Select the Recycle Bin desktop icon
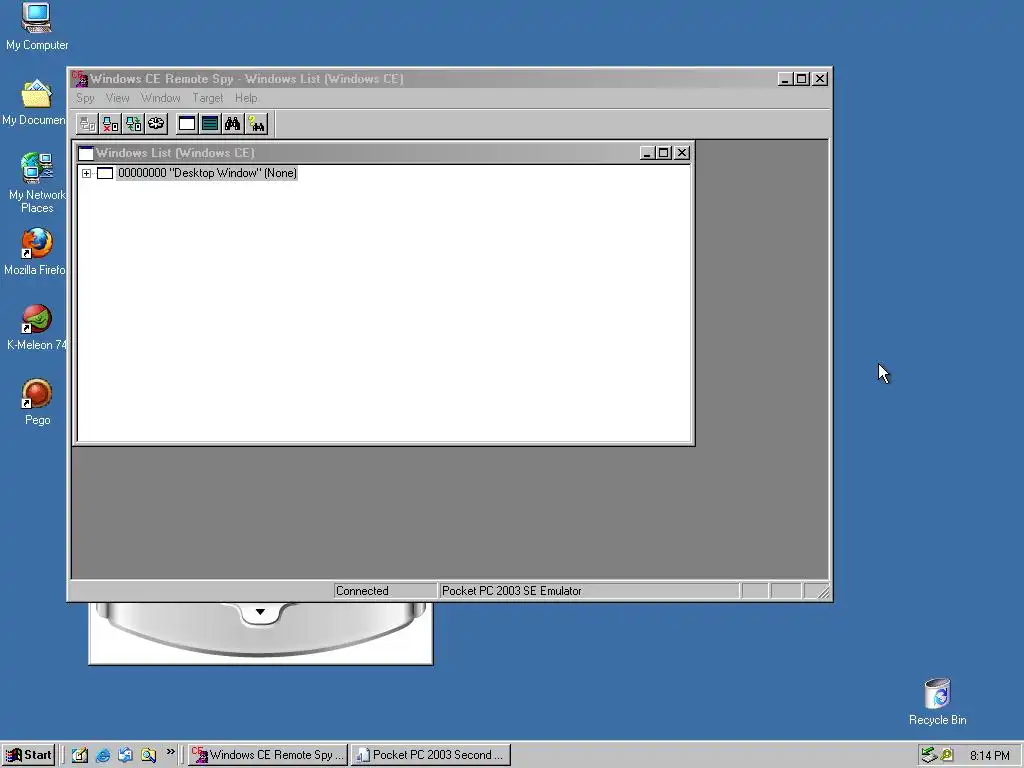 coord(937,702)
